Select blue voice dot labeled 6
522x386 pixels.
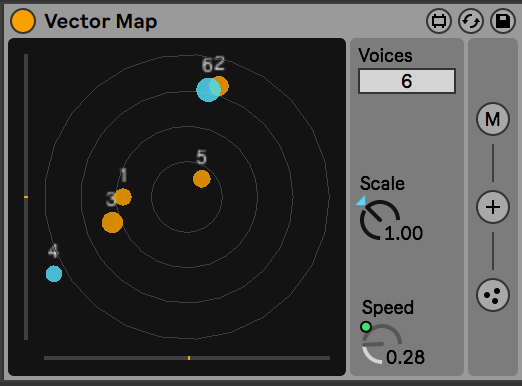click(x=207, y=90)
